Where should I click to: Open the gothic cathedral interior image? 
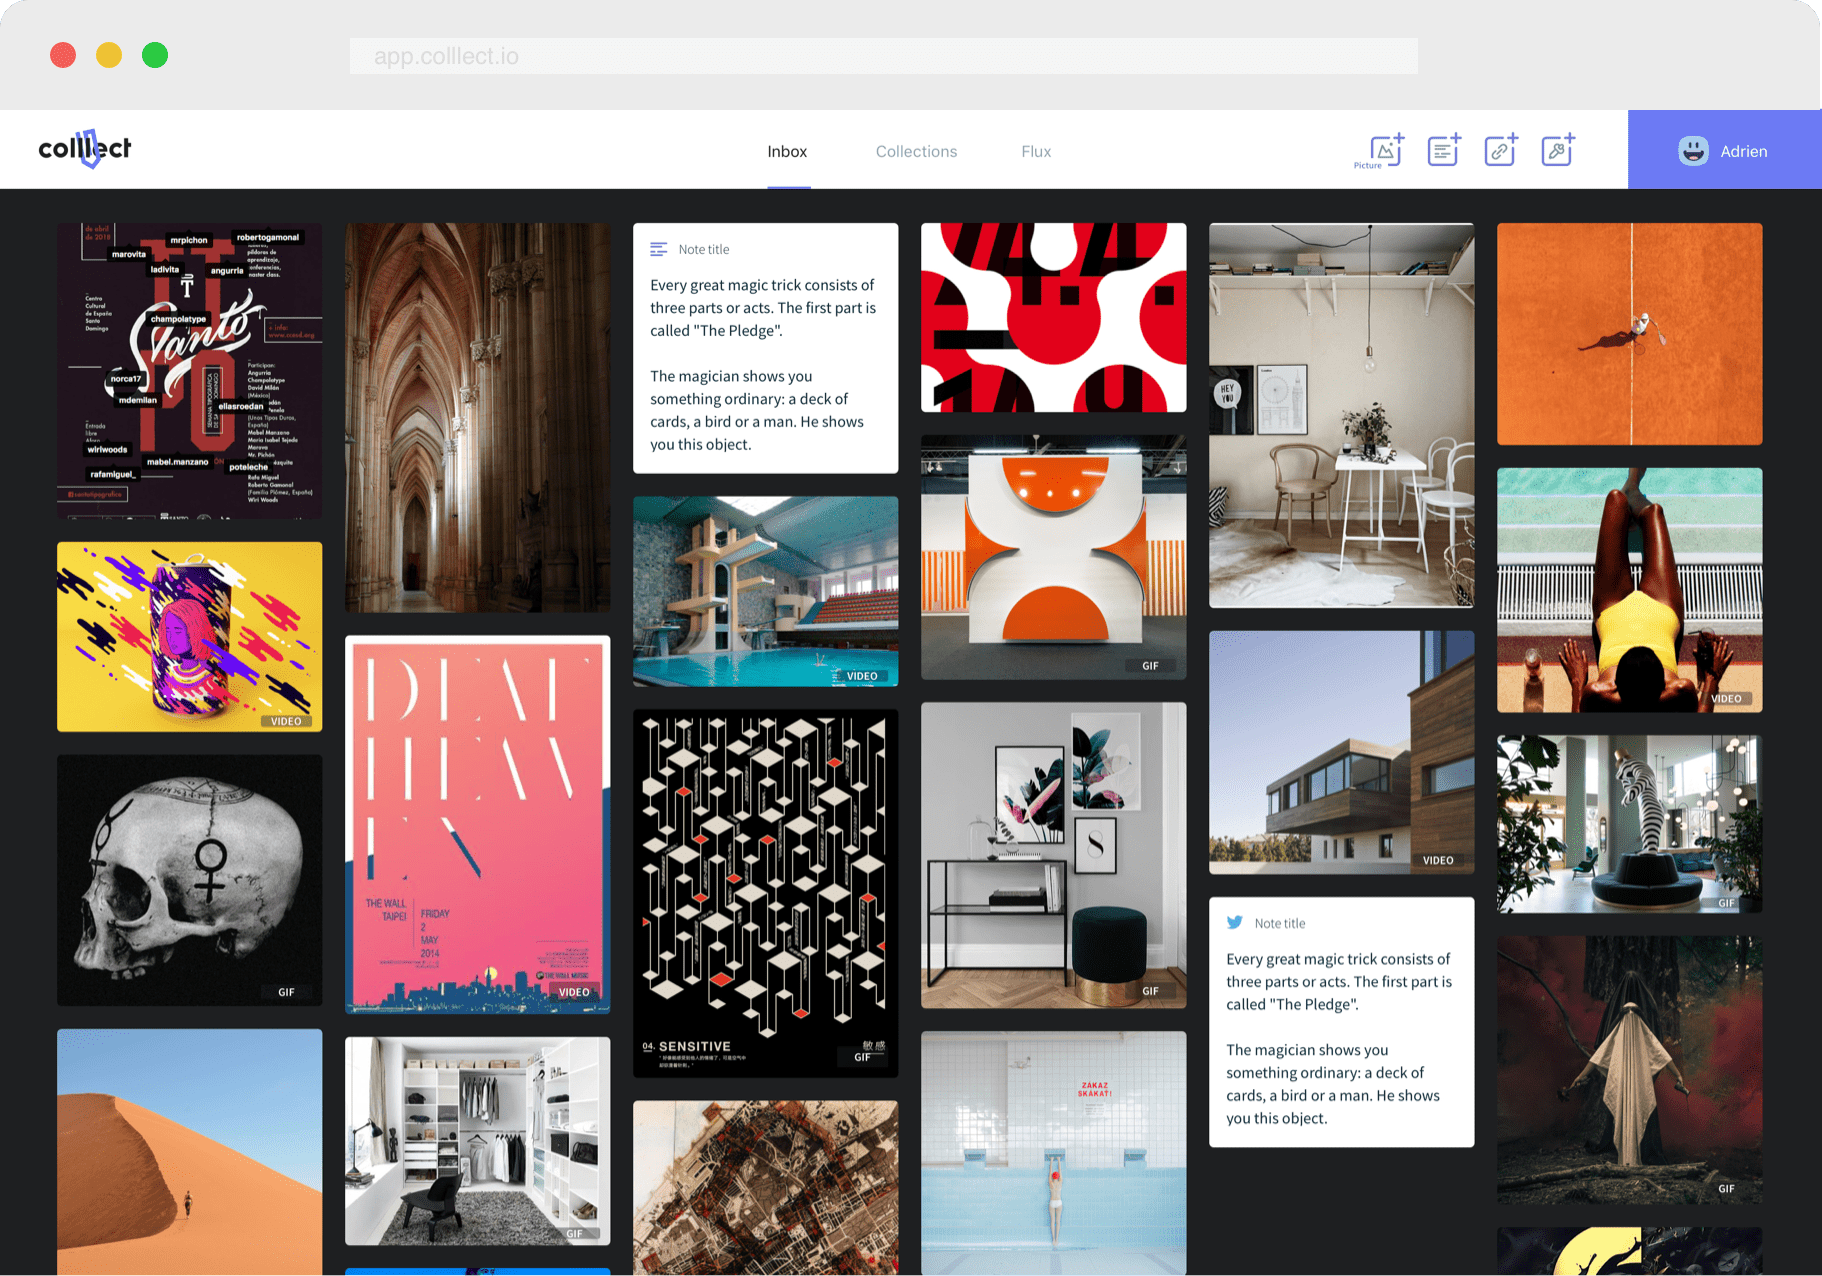pyautogui.click(x=477, y=417)
